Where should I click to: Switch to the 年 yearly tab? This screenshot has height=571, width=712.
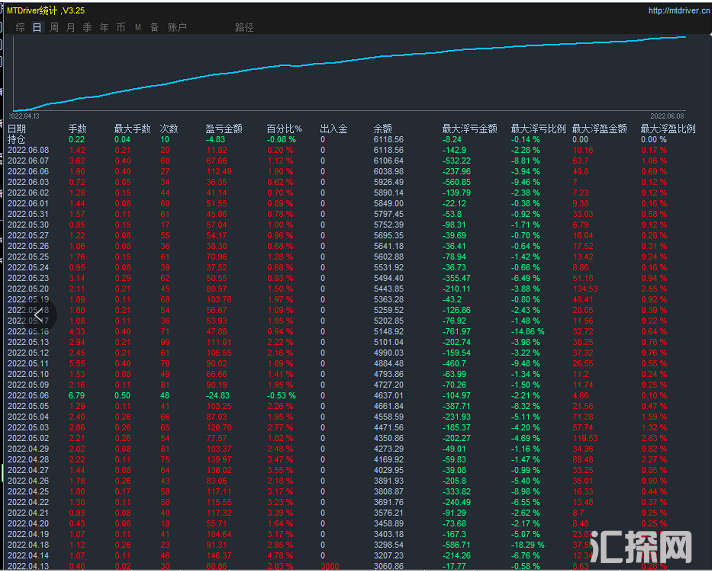(x=104, y=27)
